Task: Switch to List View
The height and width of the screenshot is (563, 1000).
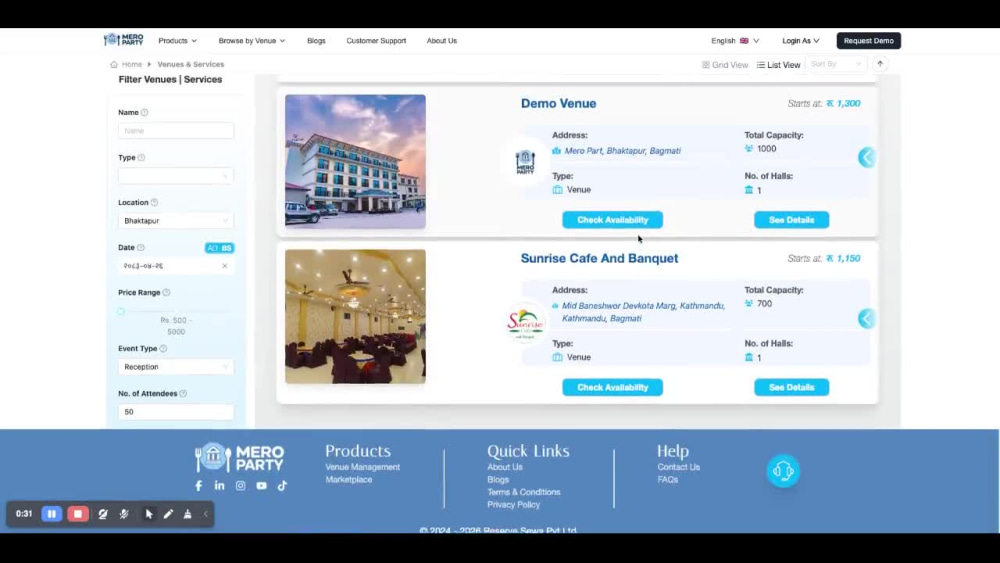Action: (779, 65)
